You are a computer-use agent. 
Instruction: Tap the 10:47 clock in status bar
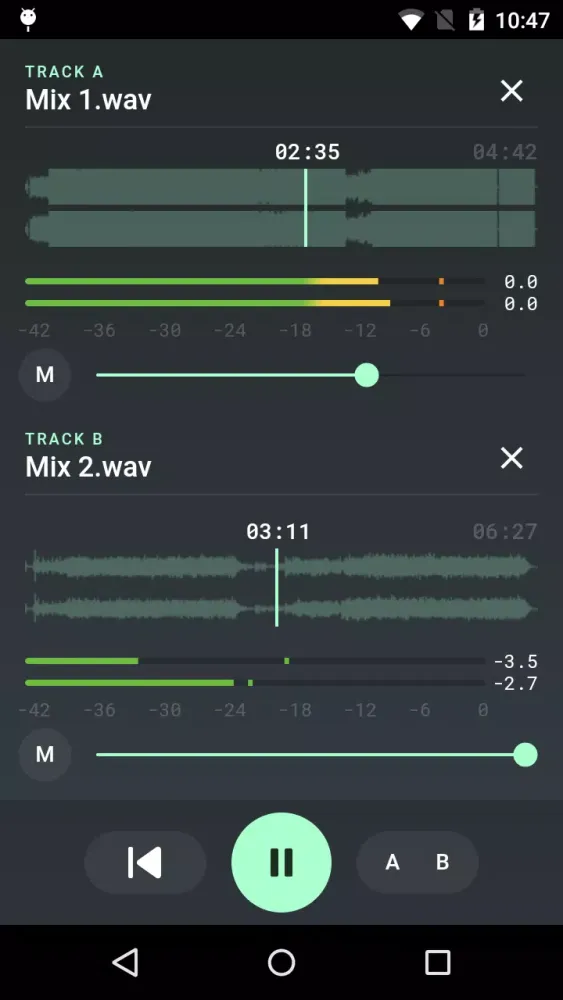tap(522, 20)
